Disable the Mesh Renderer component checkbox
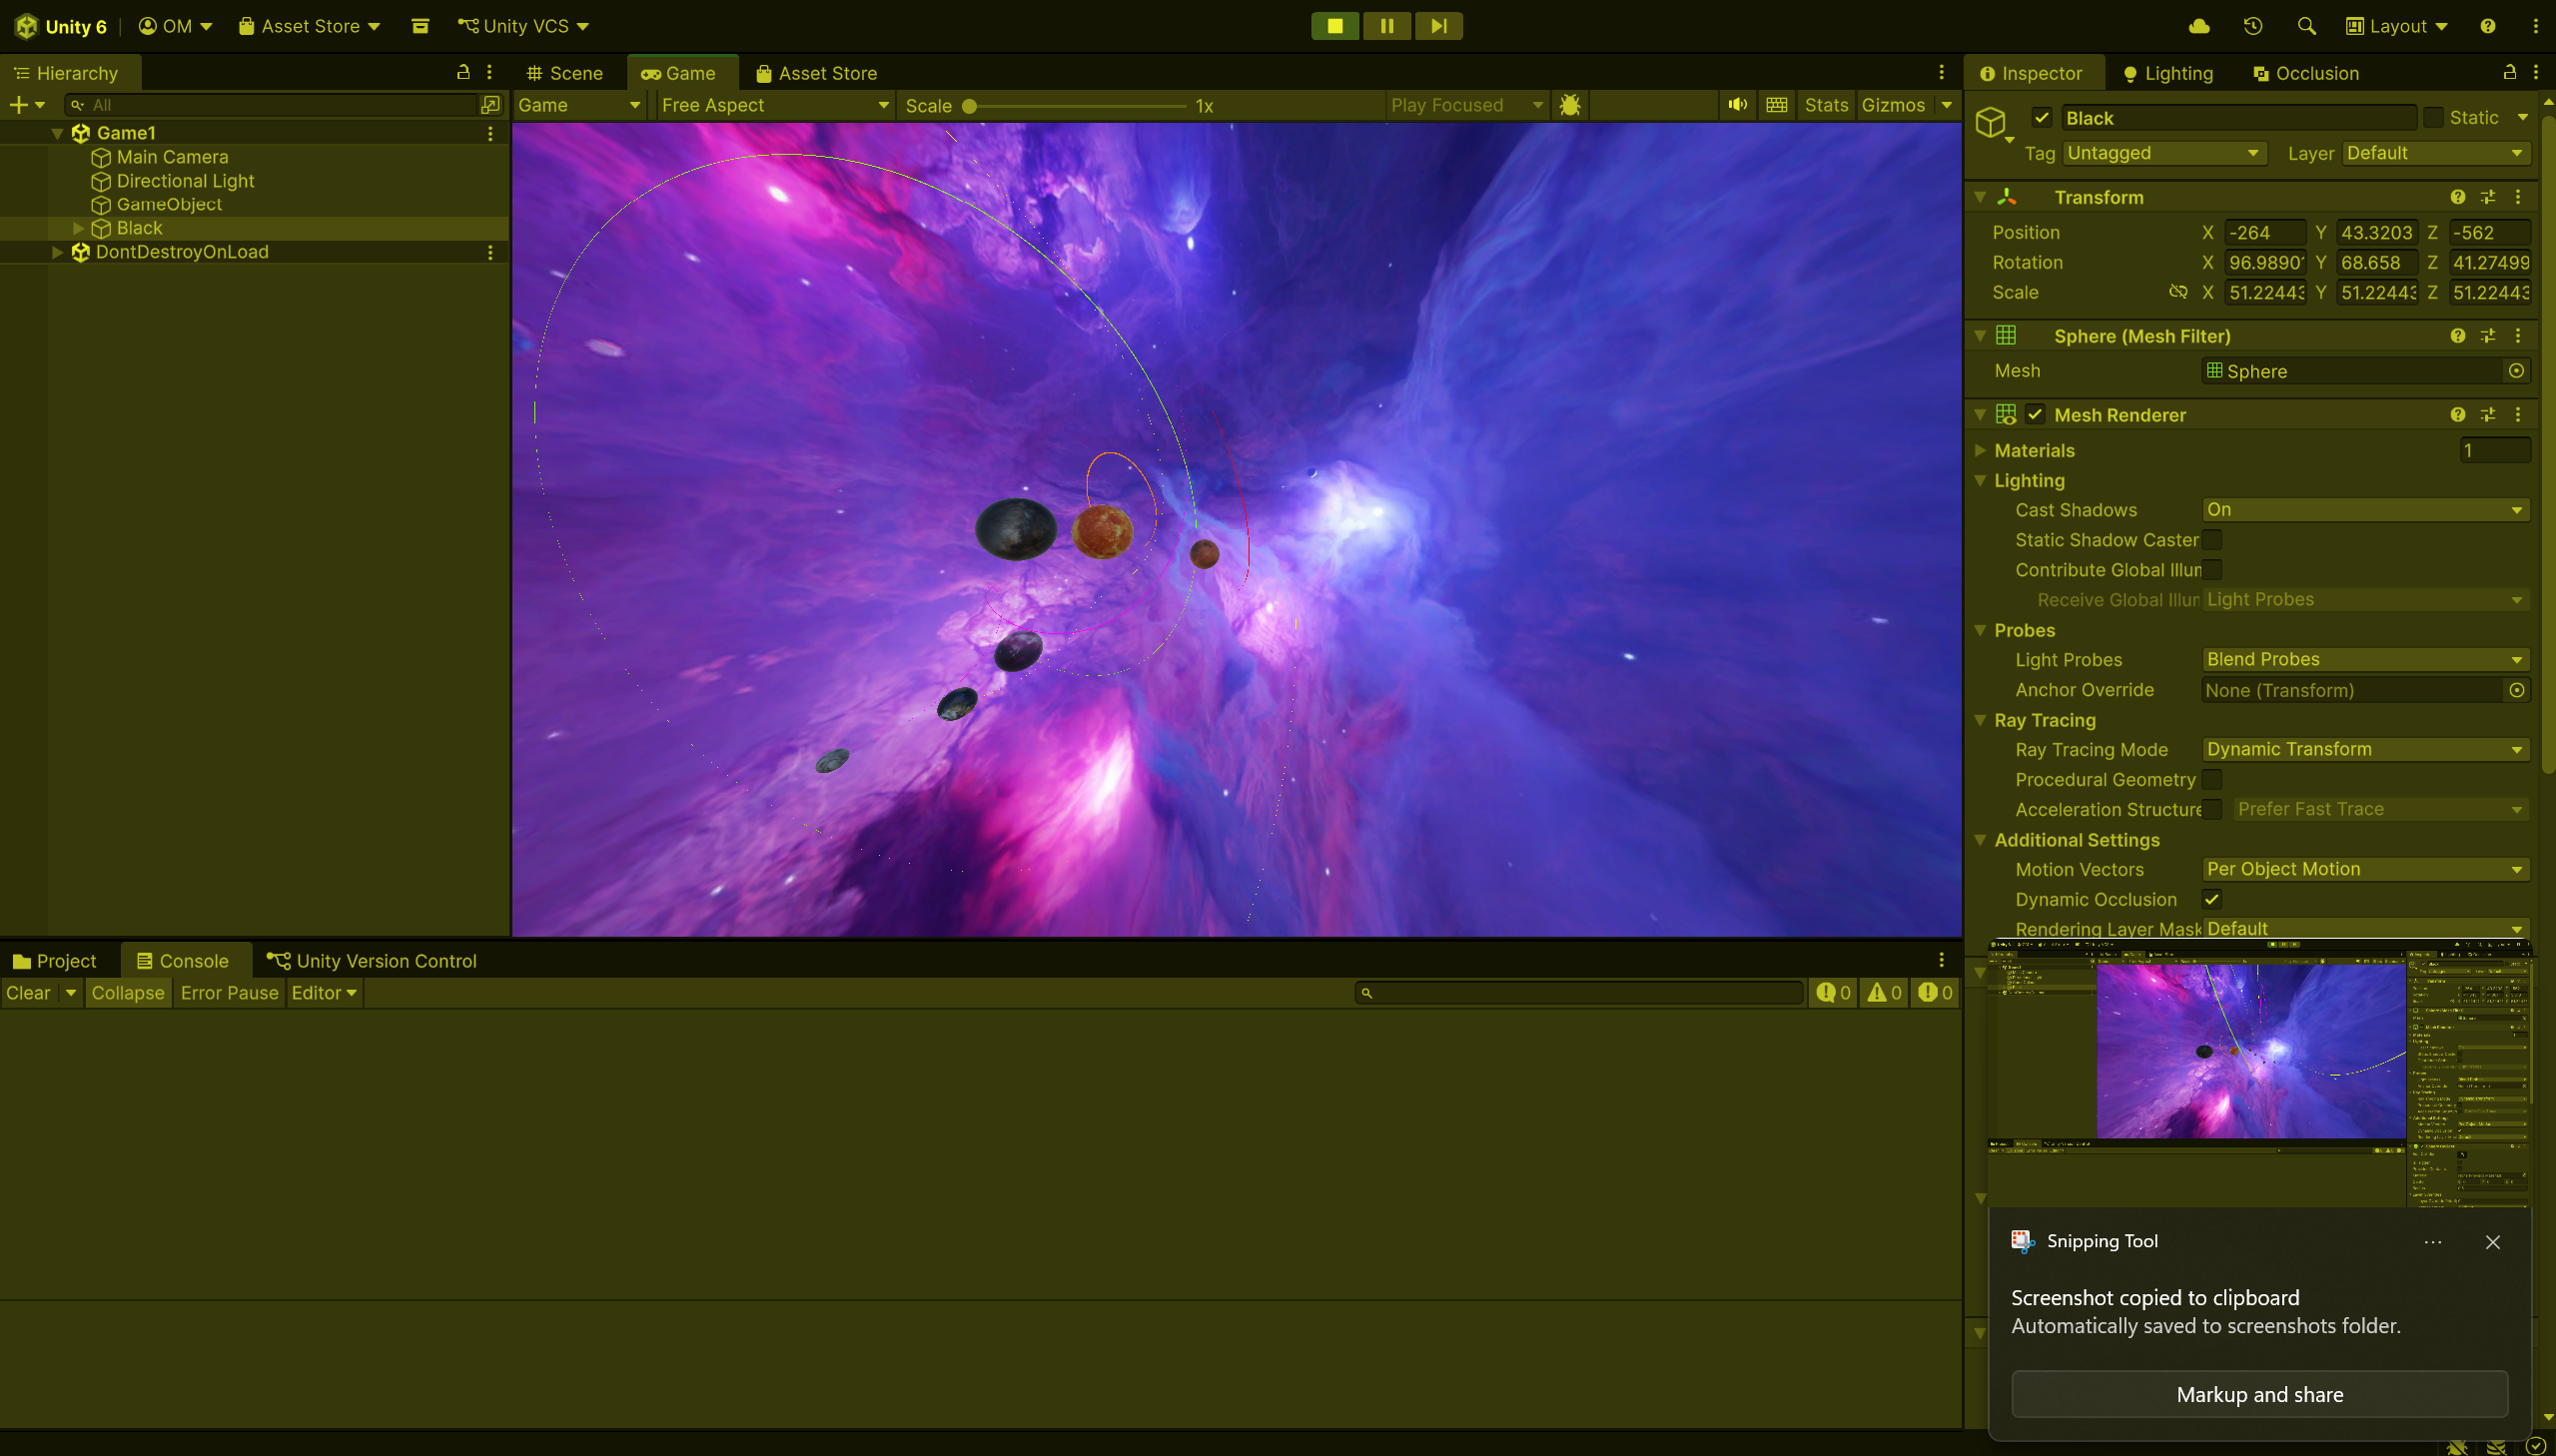Screen dimensions: 2556x1456 pyautogui.click(x=2035, y=414)
